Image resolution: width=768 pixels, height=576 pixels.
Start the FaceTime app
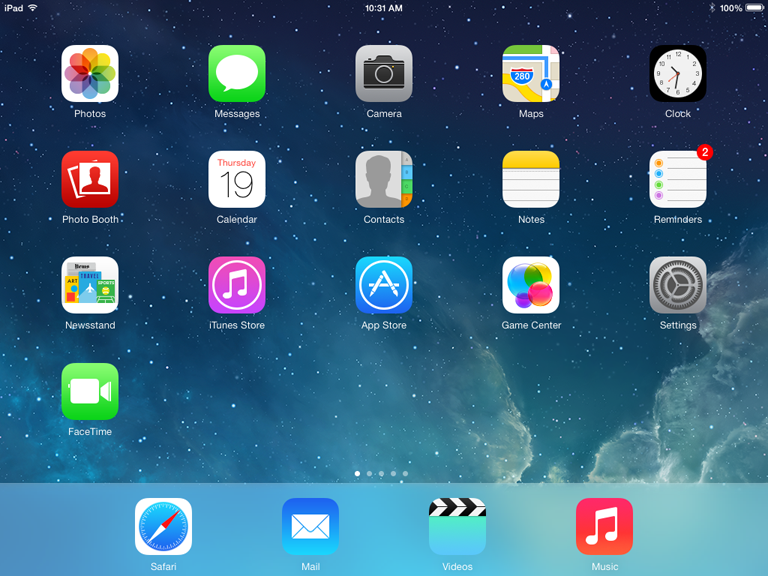point(90,391)
